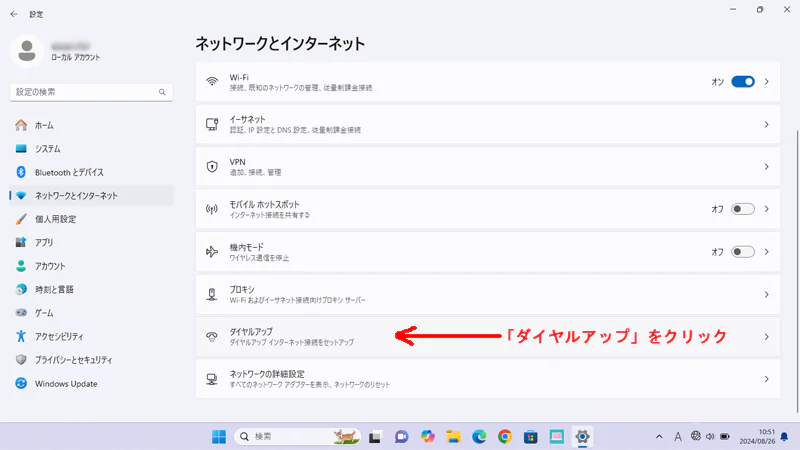The width and height of the screenshot is (800, 450).
Task: Select プライバシーとセキュリティ in sidebar
Action: click(x=92, y=360)
